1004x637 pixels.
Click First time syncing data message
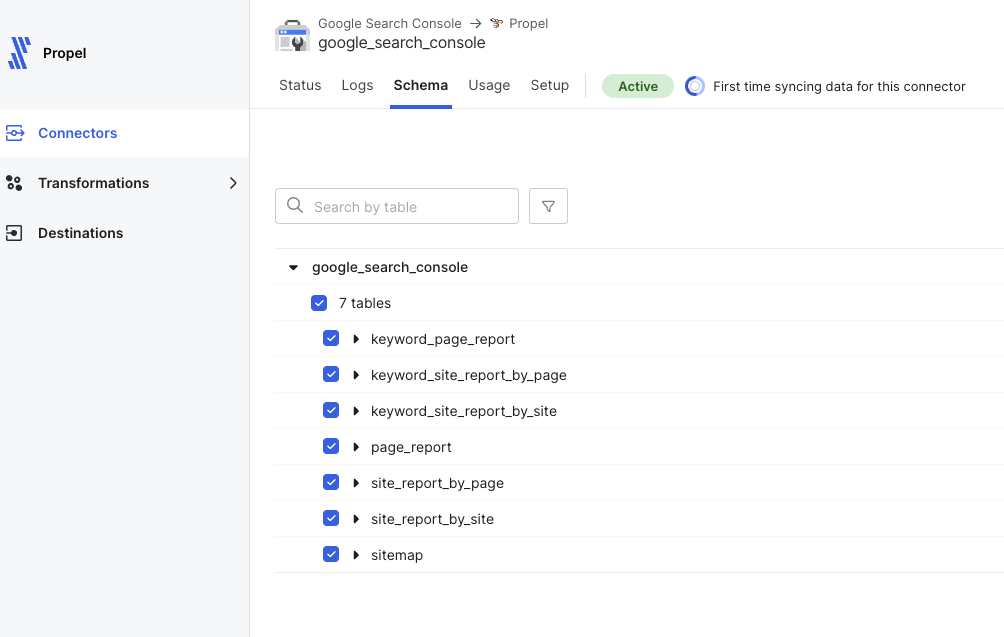[x=839, y=86]
